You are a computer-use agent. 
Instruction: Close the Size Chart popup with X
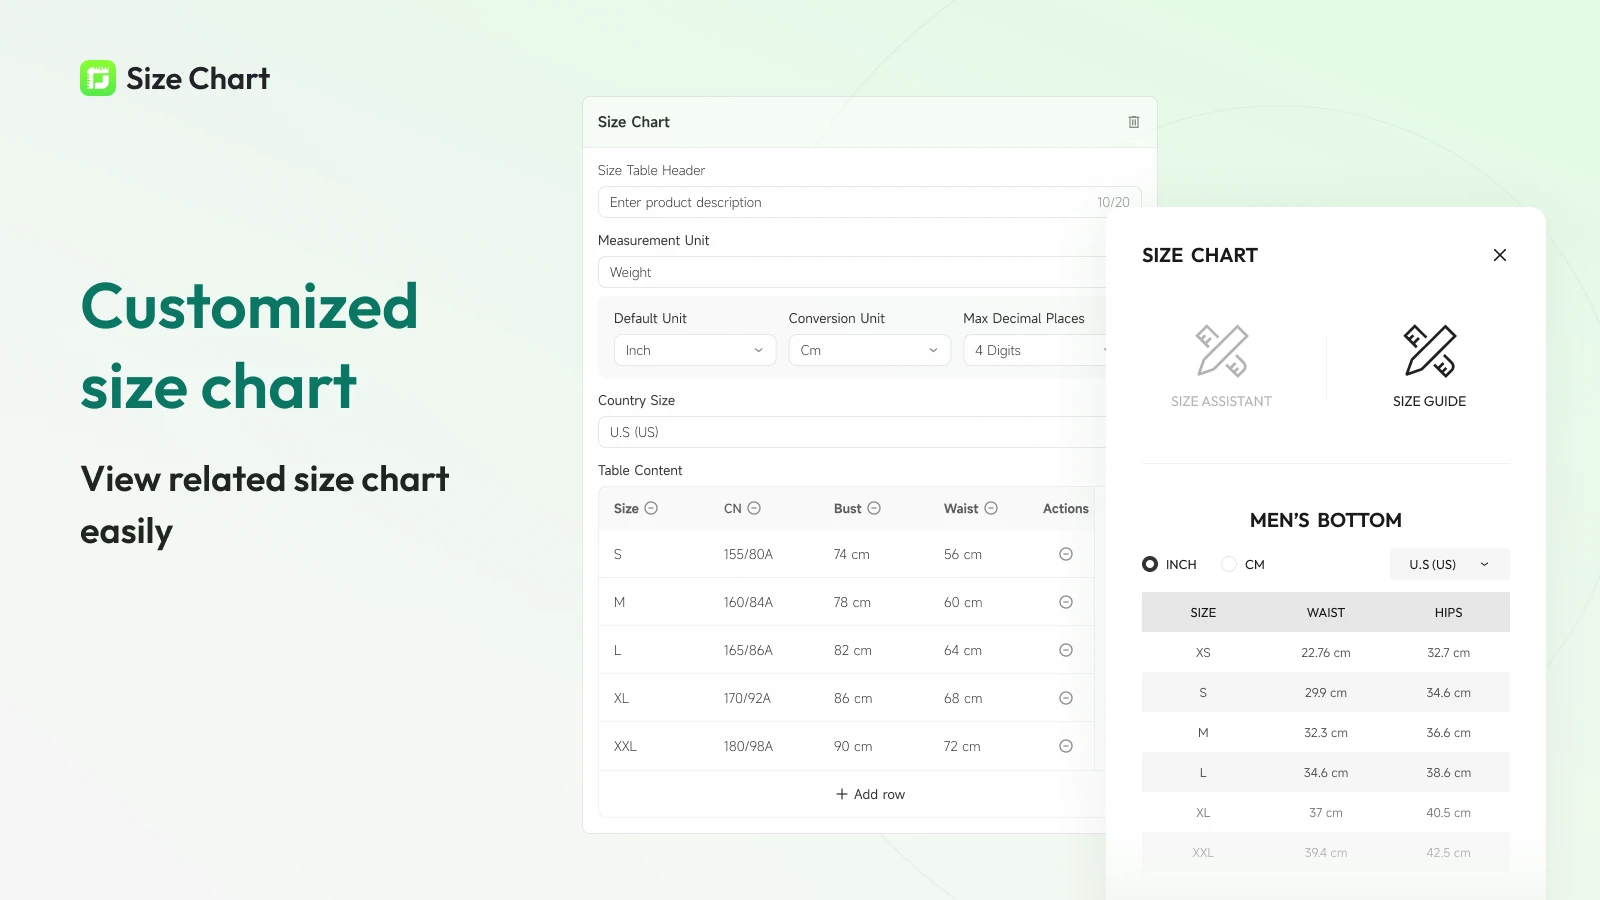click(1500, 255)
